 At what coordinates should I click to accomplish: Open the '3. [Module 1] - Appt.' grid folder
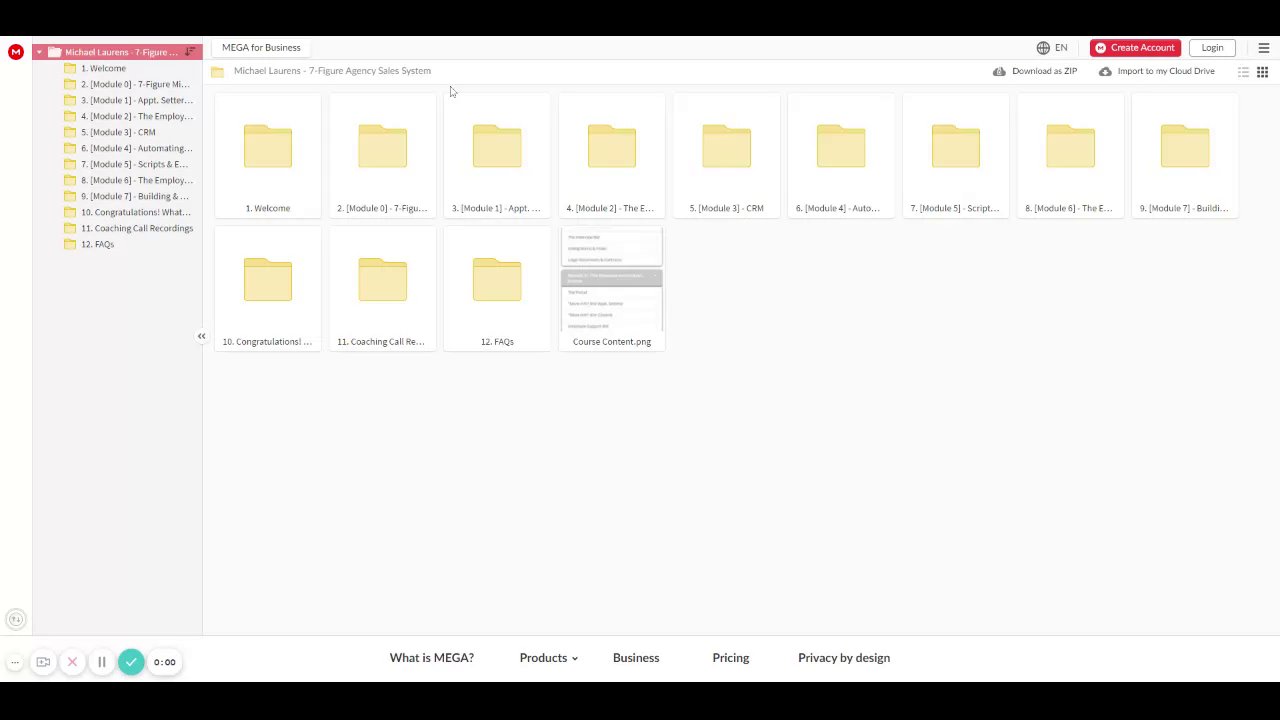pyautogui.click(x=497, y=156)
